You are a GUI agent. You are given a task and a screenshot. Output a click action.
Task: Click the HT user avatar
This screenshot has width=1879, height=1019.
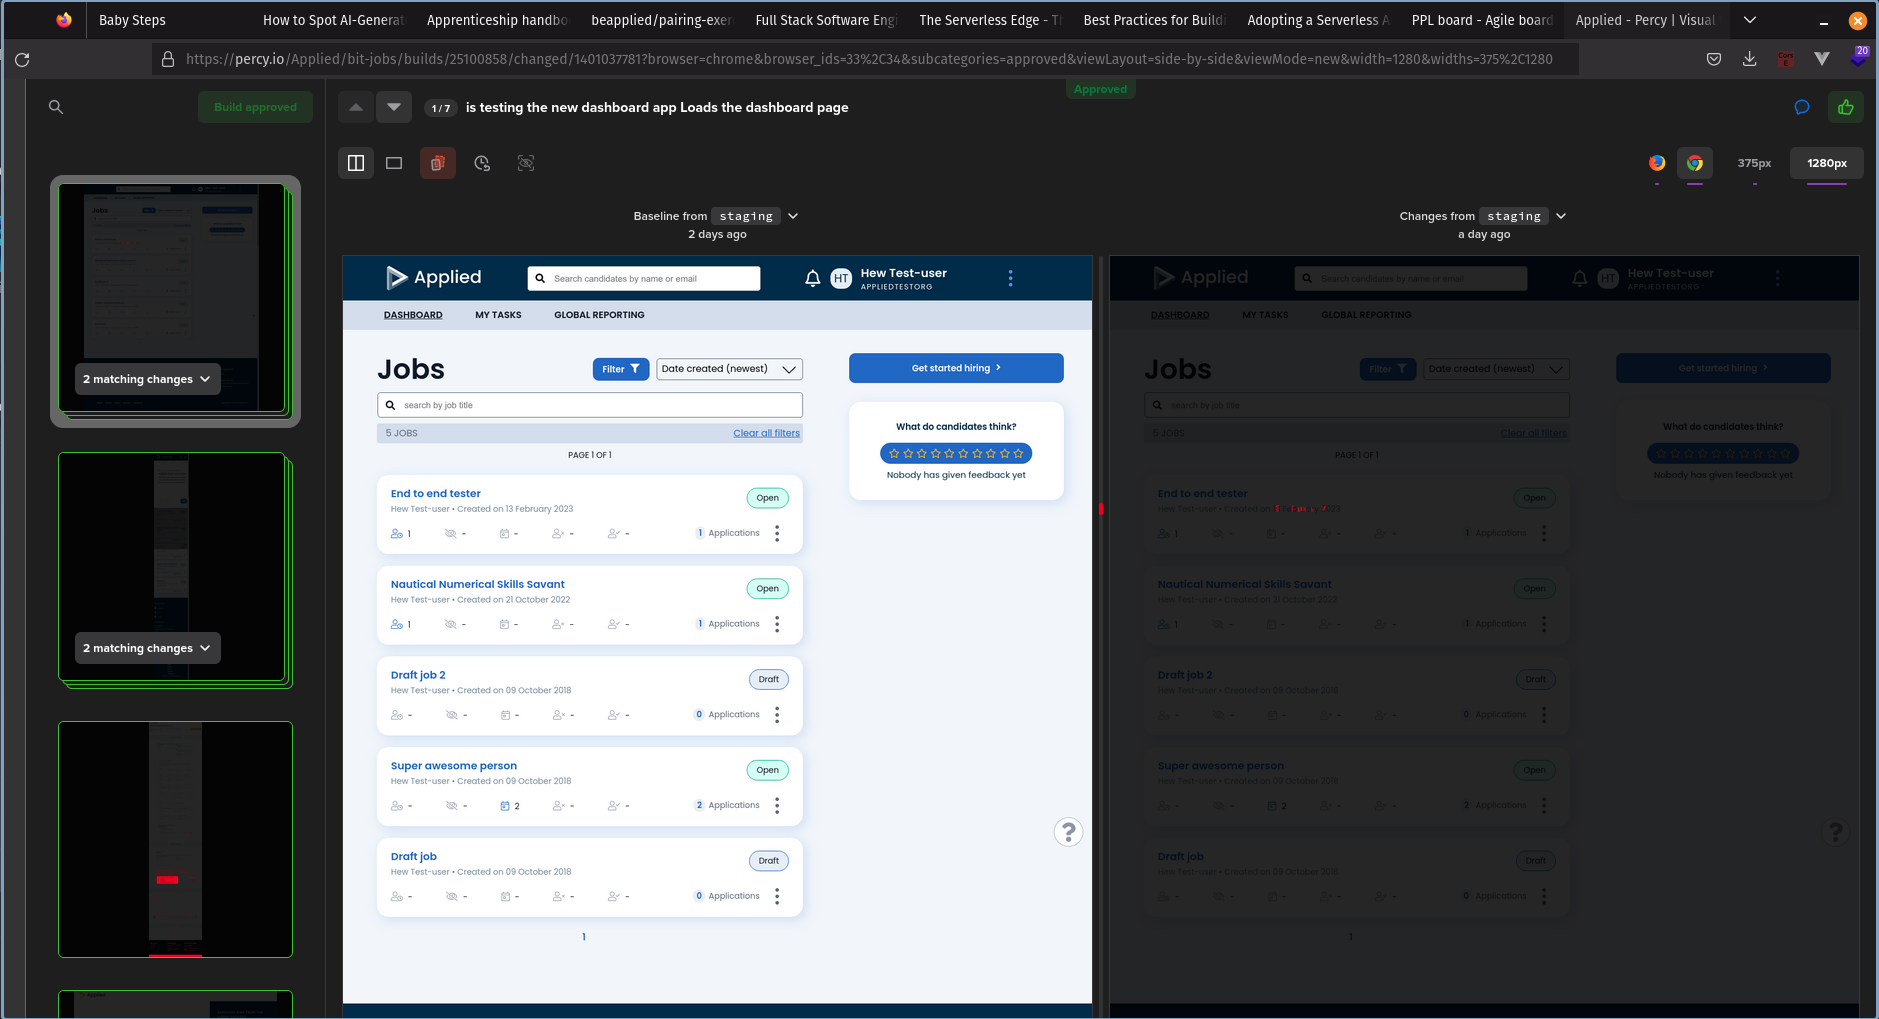coord(841,279)
